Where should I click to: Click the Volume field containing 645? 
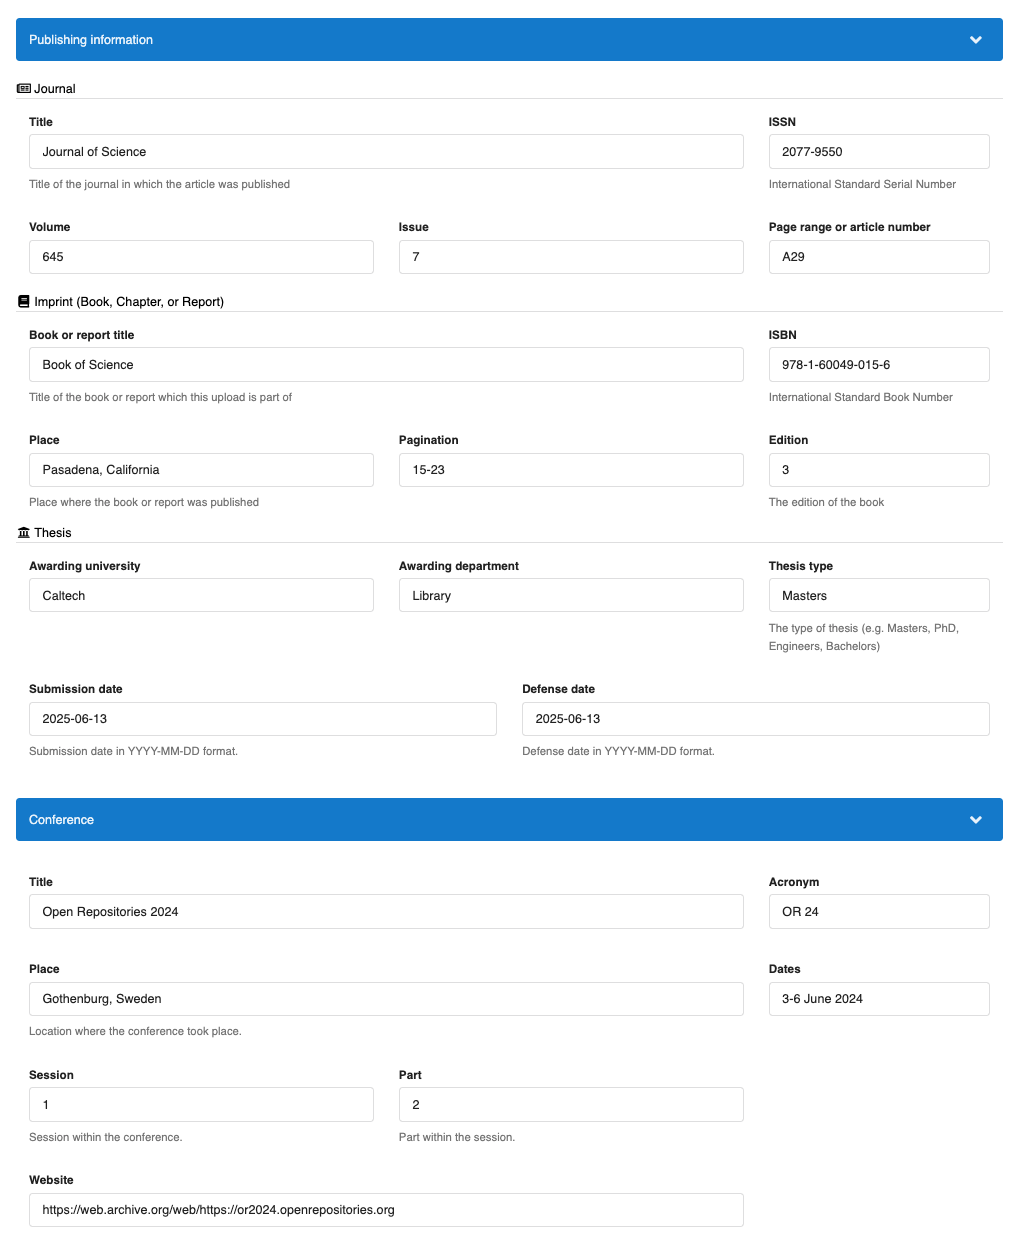pyautogui.click(x=201, y=257)
